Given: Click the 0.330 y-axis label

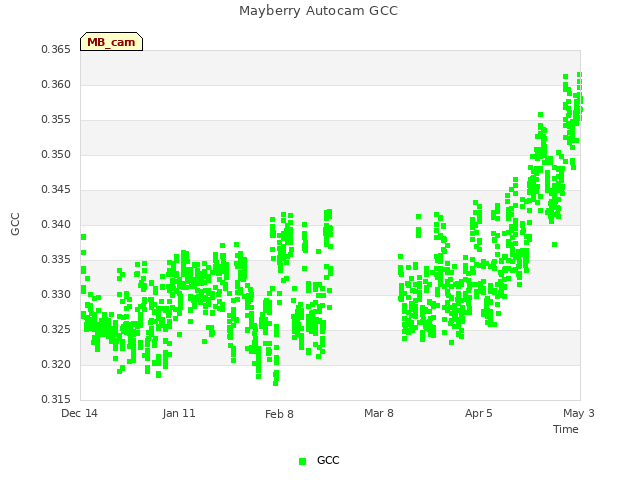Looking at the screenshot, I should (56, 294).
